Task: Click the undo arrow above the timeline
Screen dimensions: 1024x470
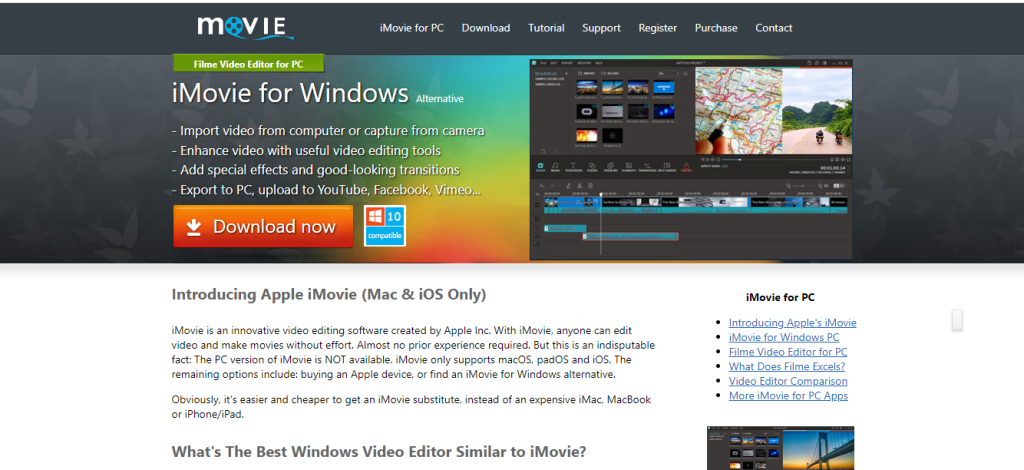Action: [542, 186]
